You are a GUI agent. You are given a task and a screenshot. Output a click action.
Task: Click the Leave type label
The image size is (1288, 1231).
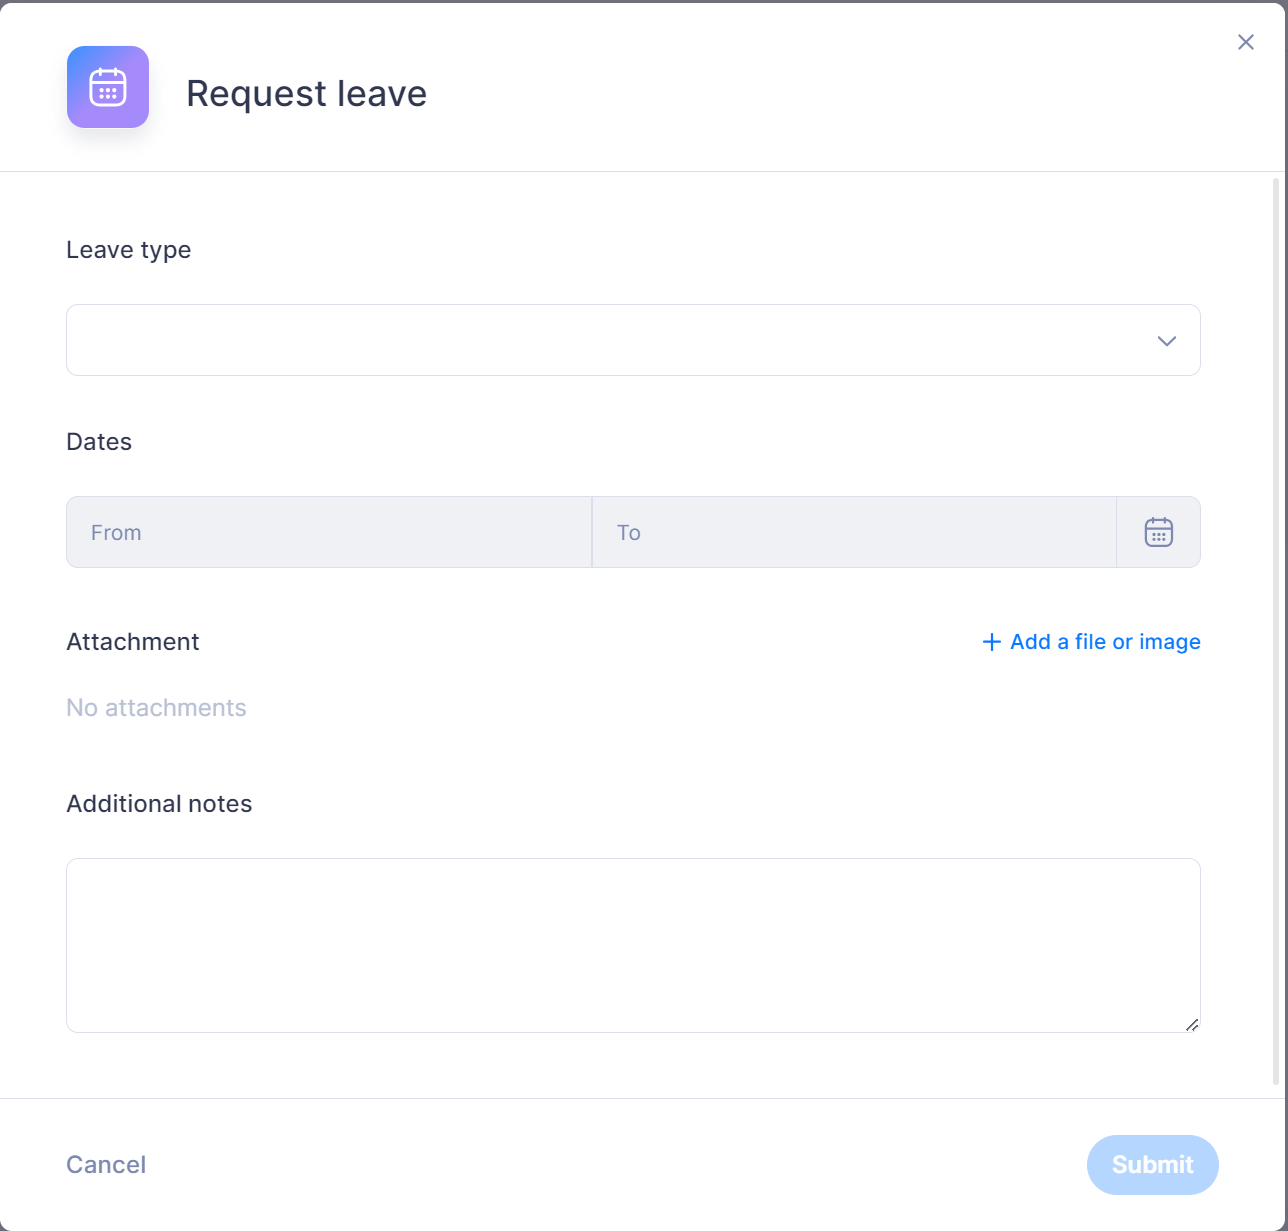point(128,250)
